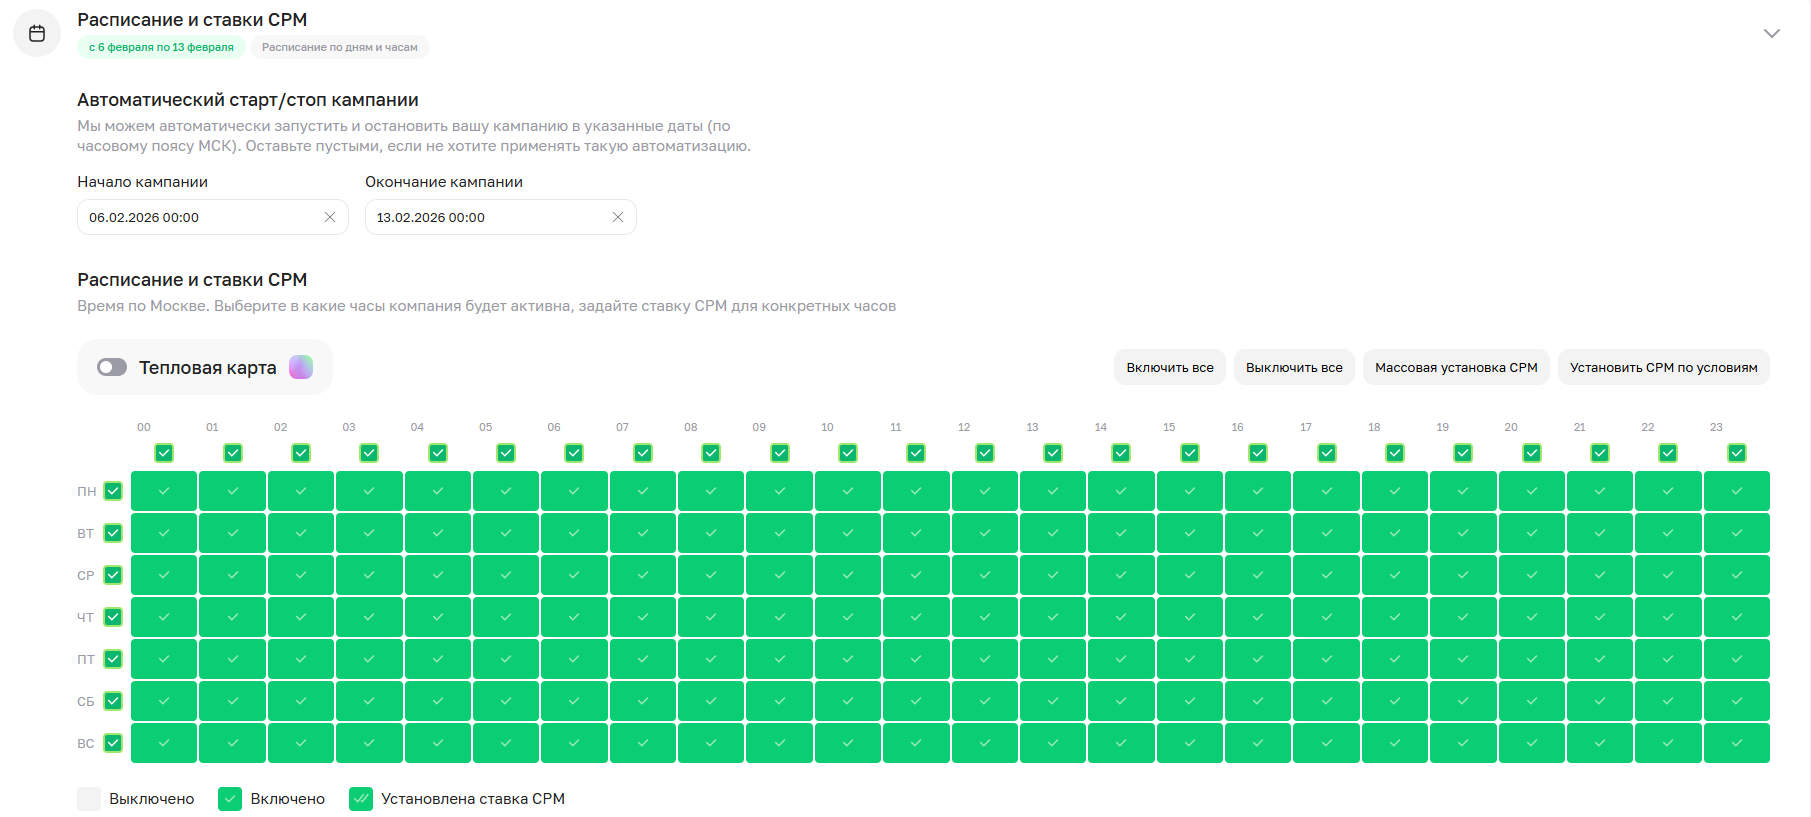Disable the СР cell at hour 10
The image size is (1811, 817).
847,575
